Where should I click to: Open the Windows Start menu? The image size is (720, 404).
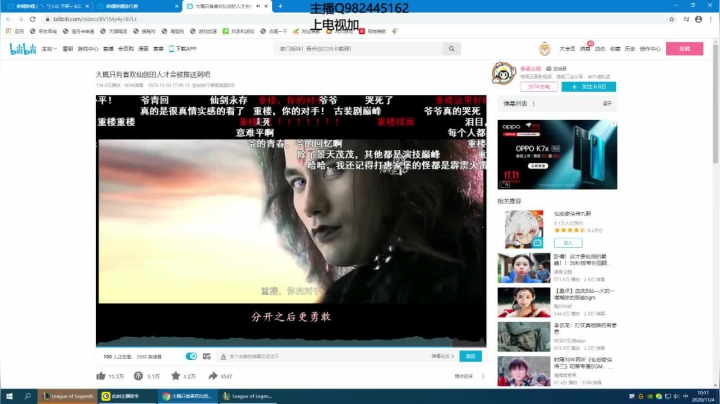point(9,396)
